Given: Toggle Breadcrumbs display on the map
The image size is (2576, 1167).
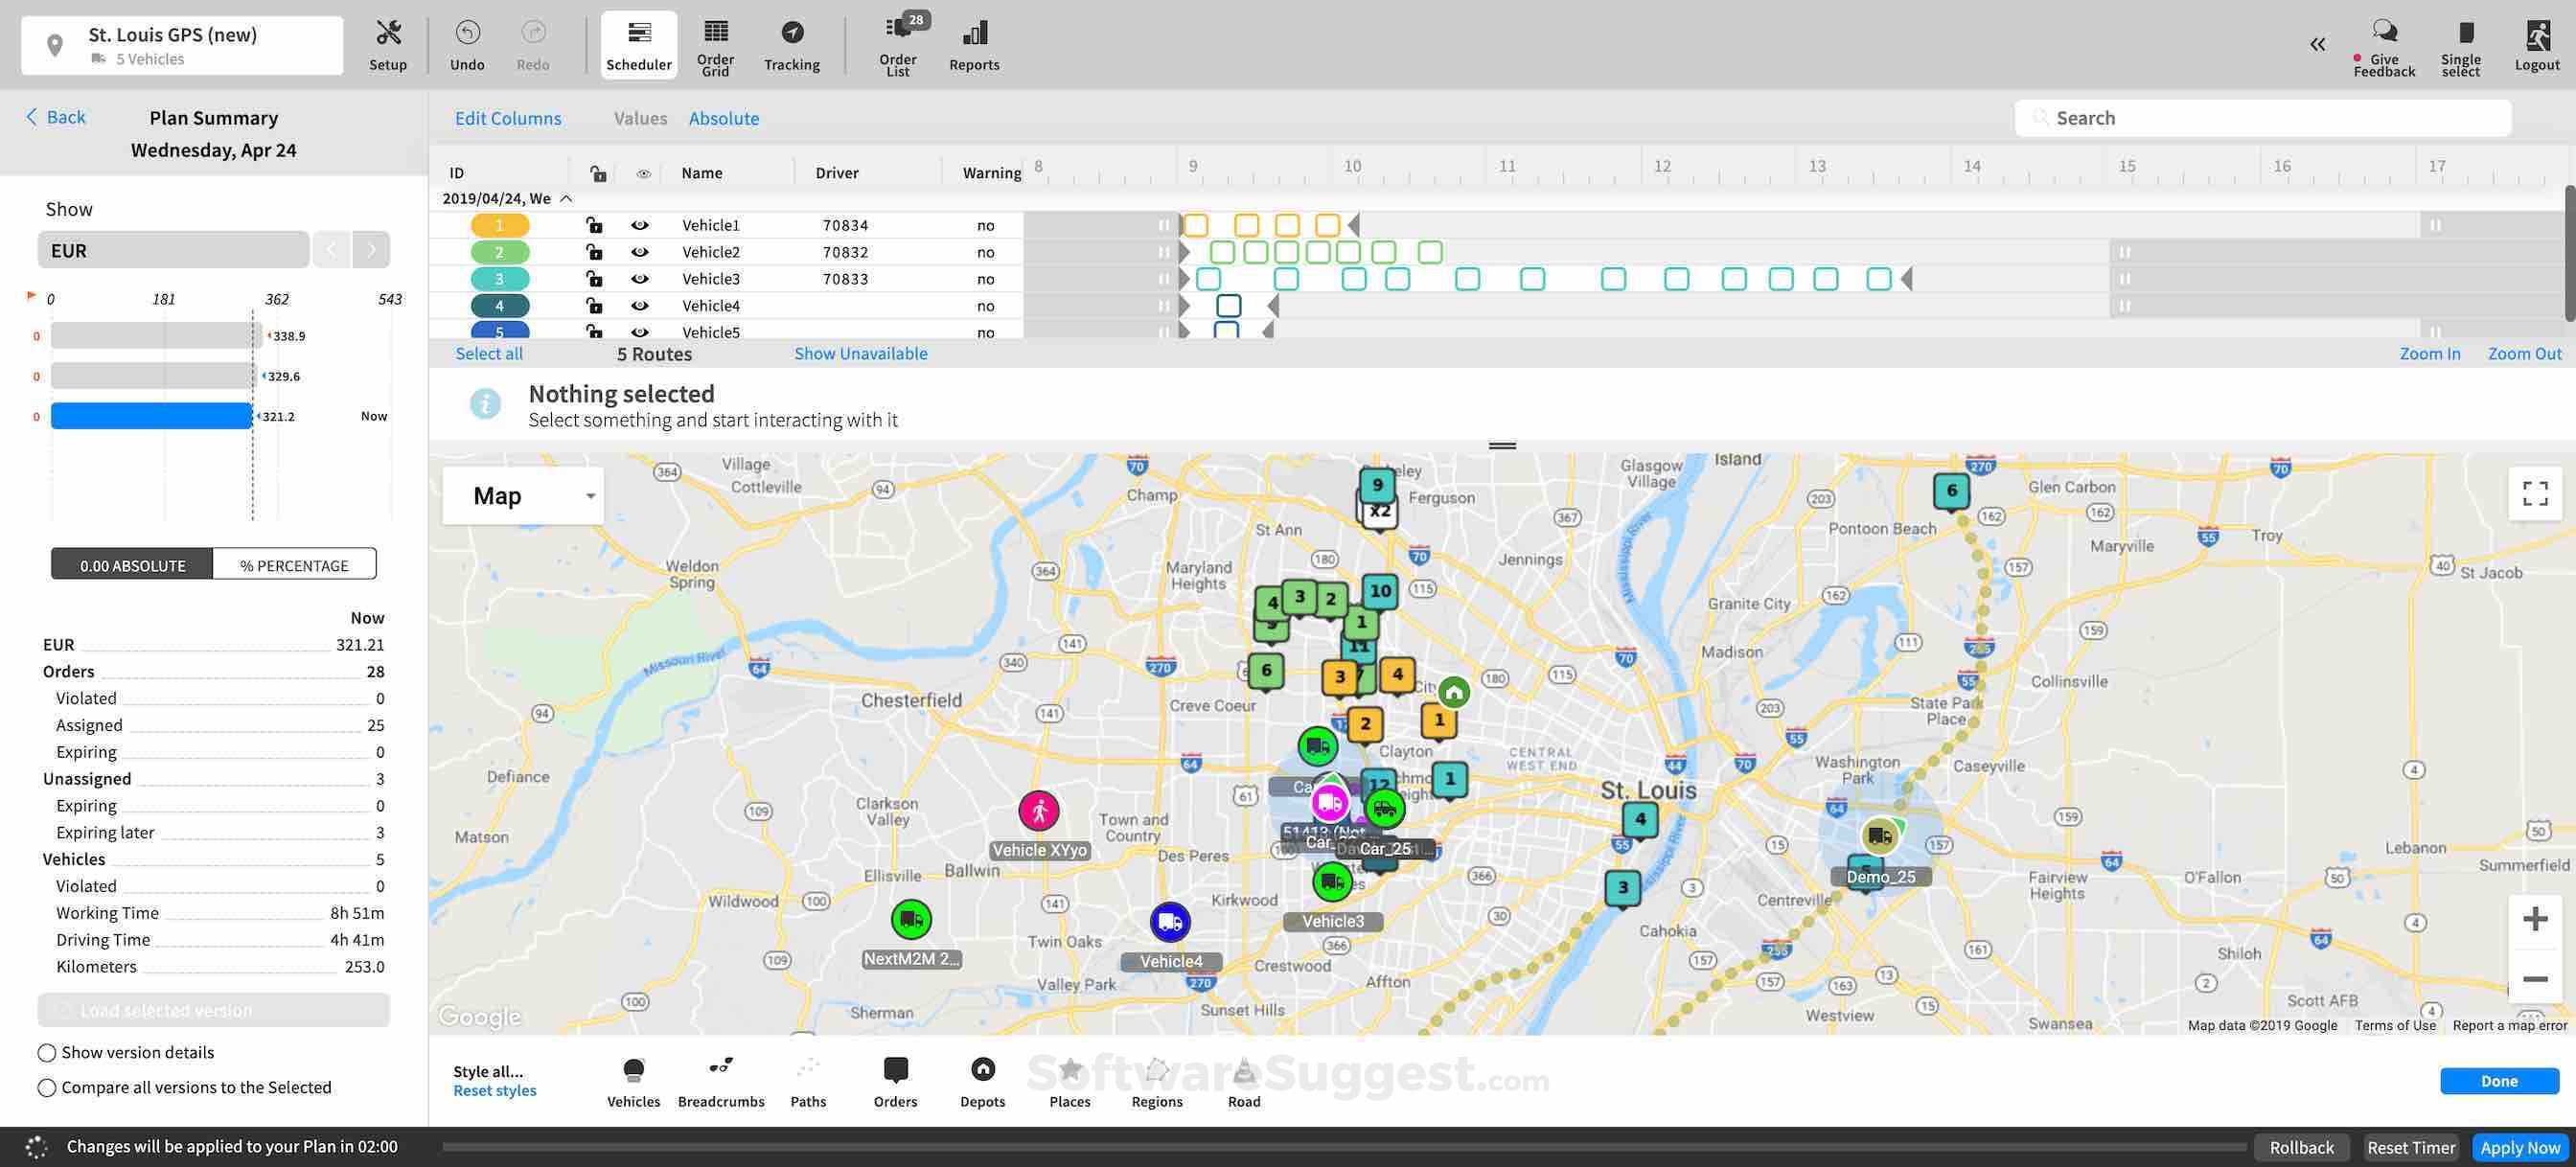Looking at the screenshot, I should (x=720, y=1078).
